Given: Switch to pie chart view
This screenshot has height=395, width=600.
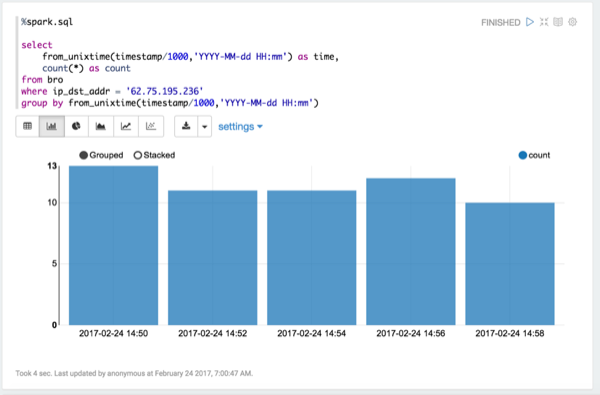Looking at the screenshot, I should (x=76, y=126).
